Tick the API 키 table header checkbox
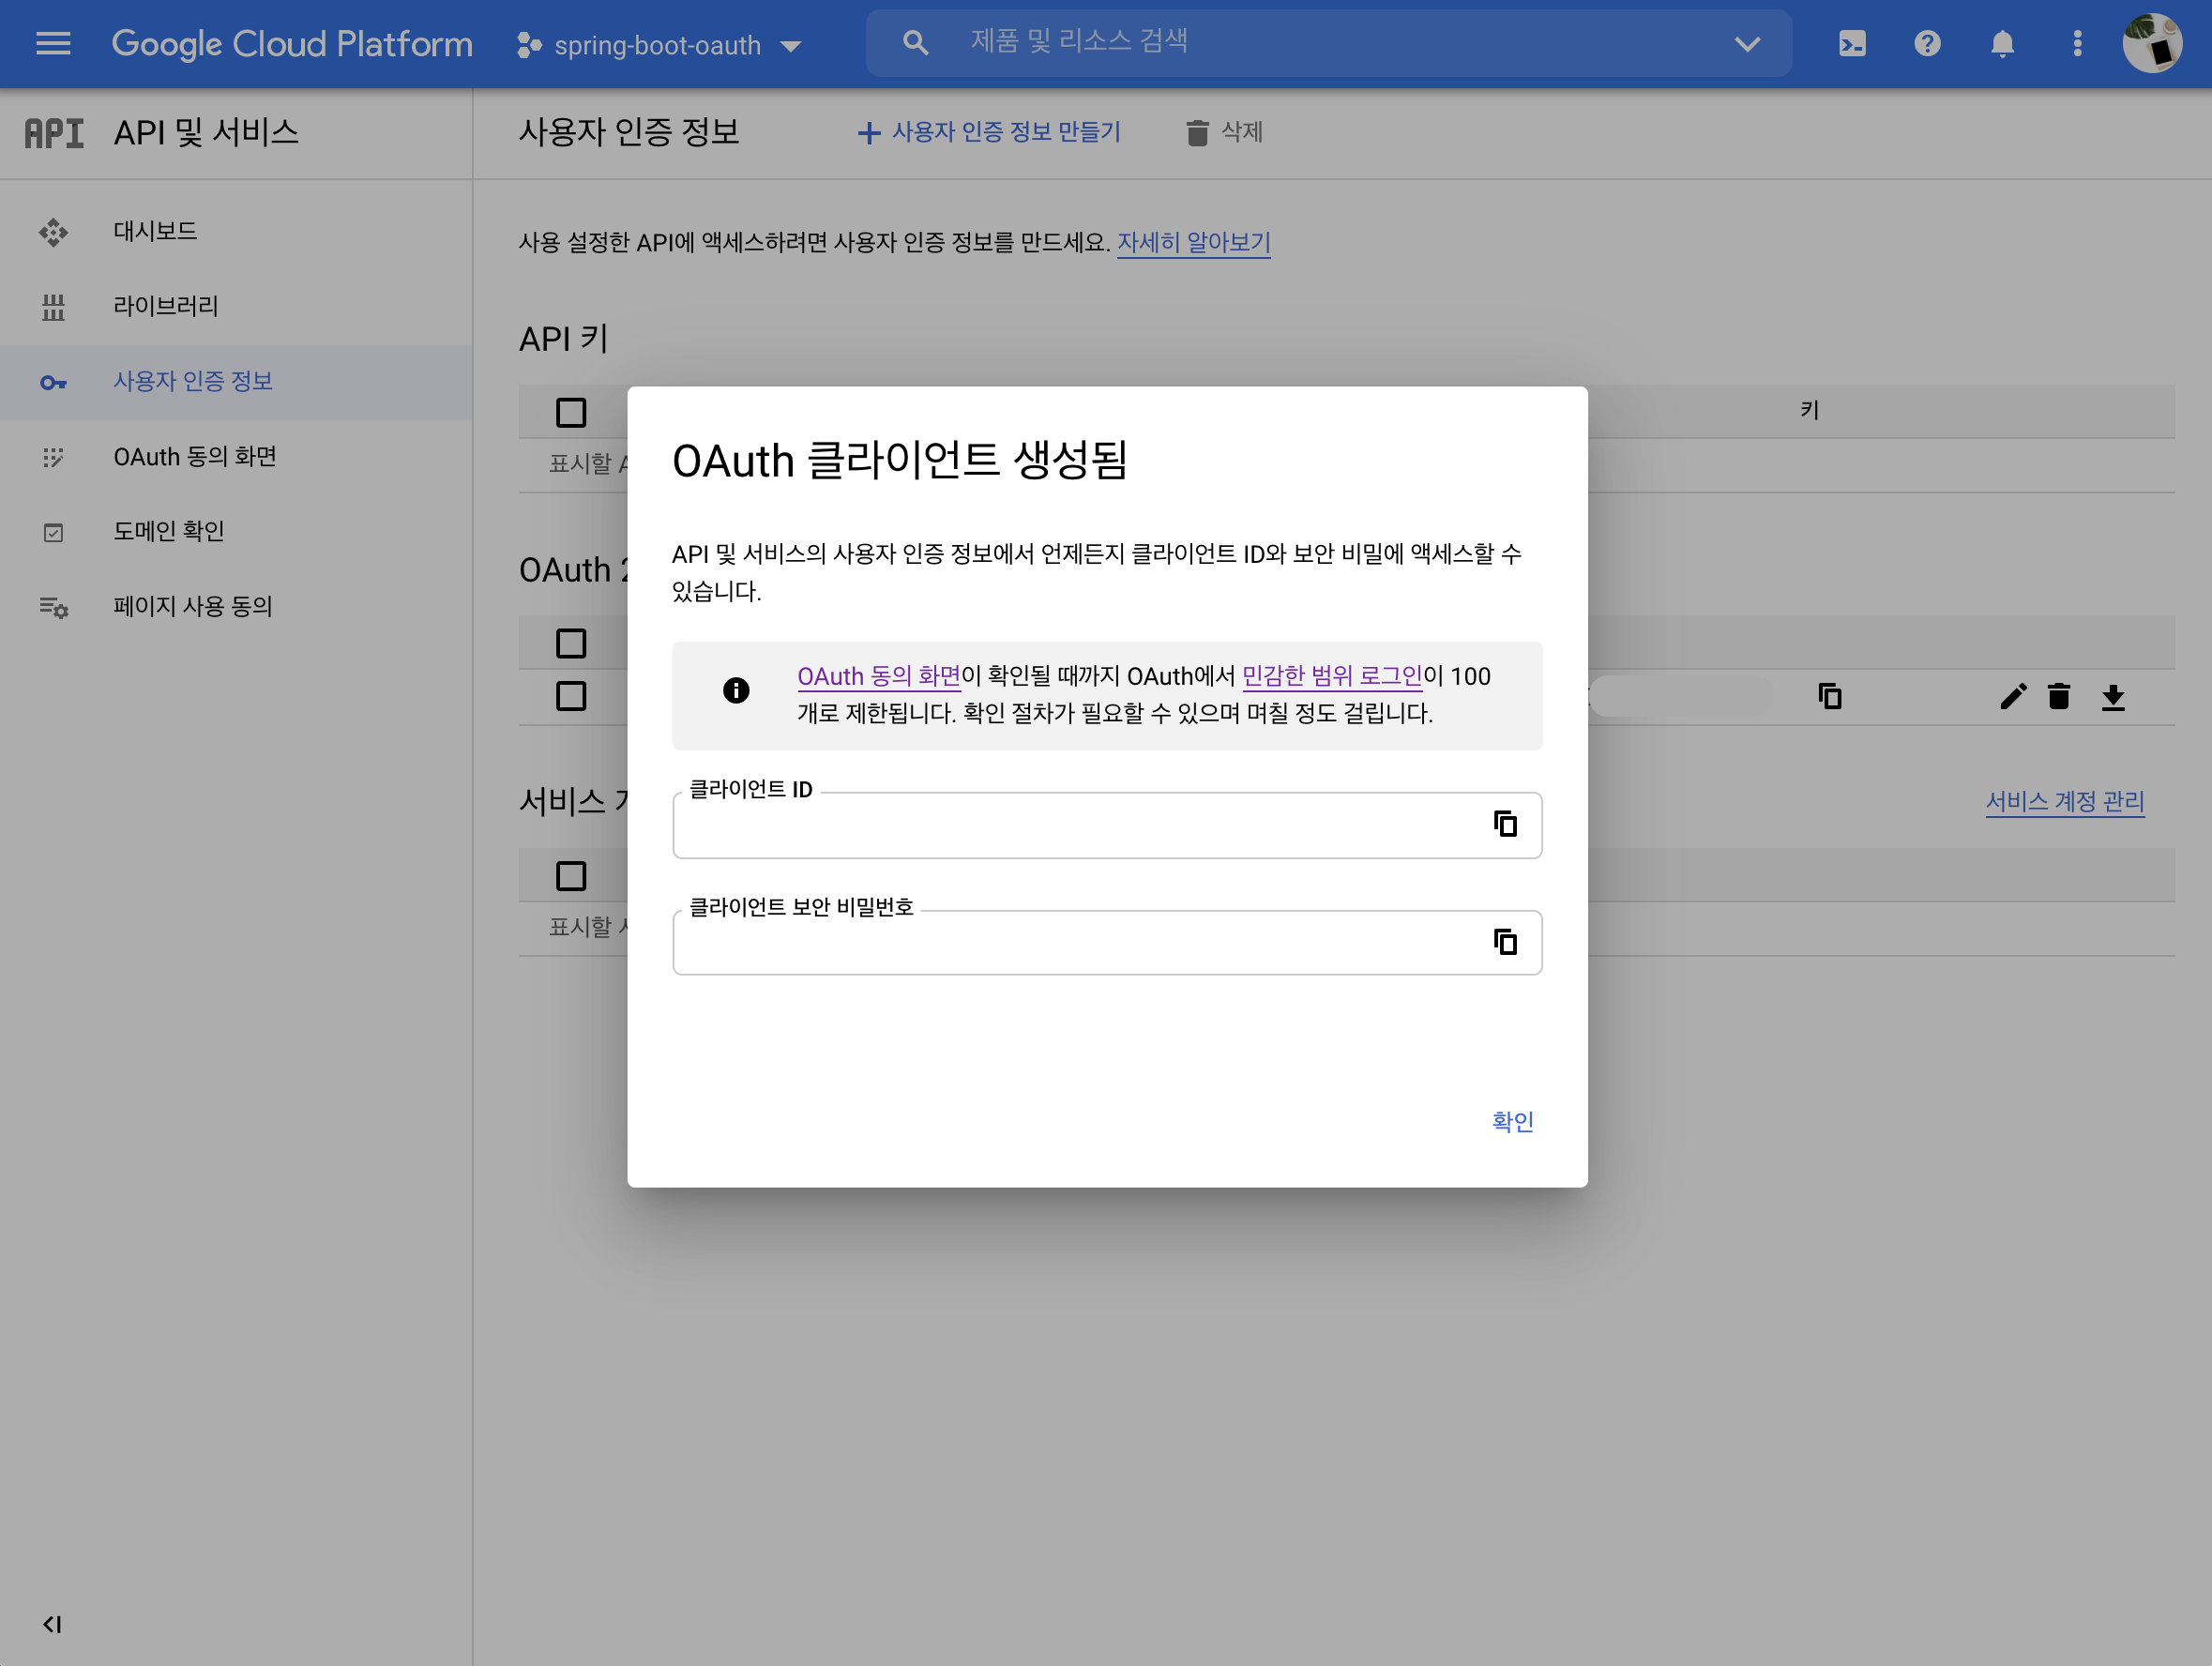Screen dimensions: 2212x1666 [x=571, y=412]
